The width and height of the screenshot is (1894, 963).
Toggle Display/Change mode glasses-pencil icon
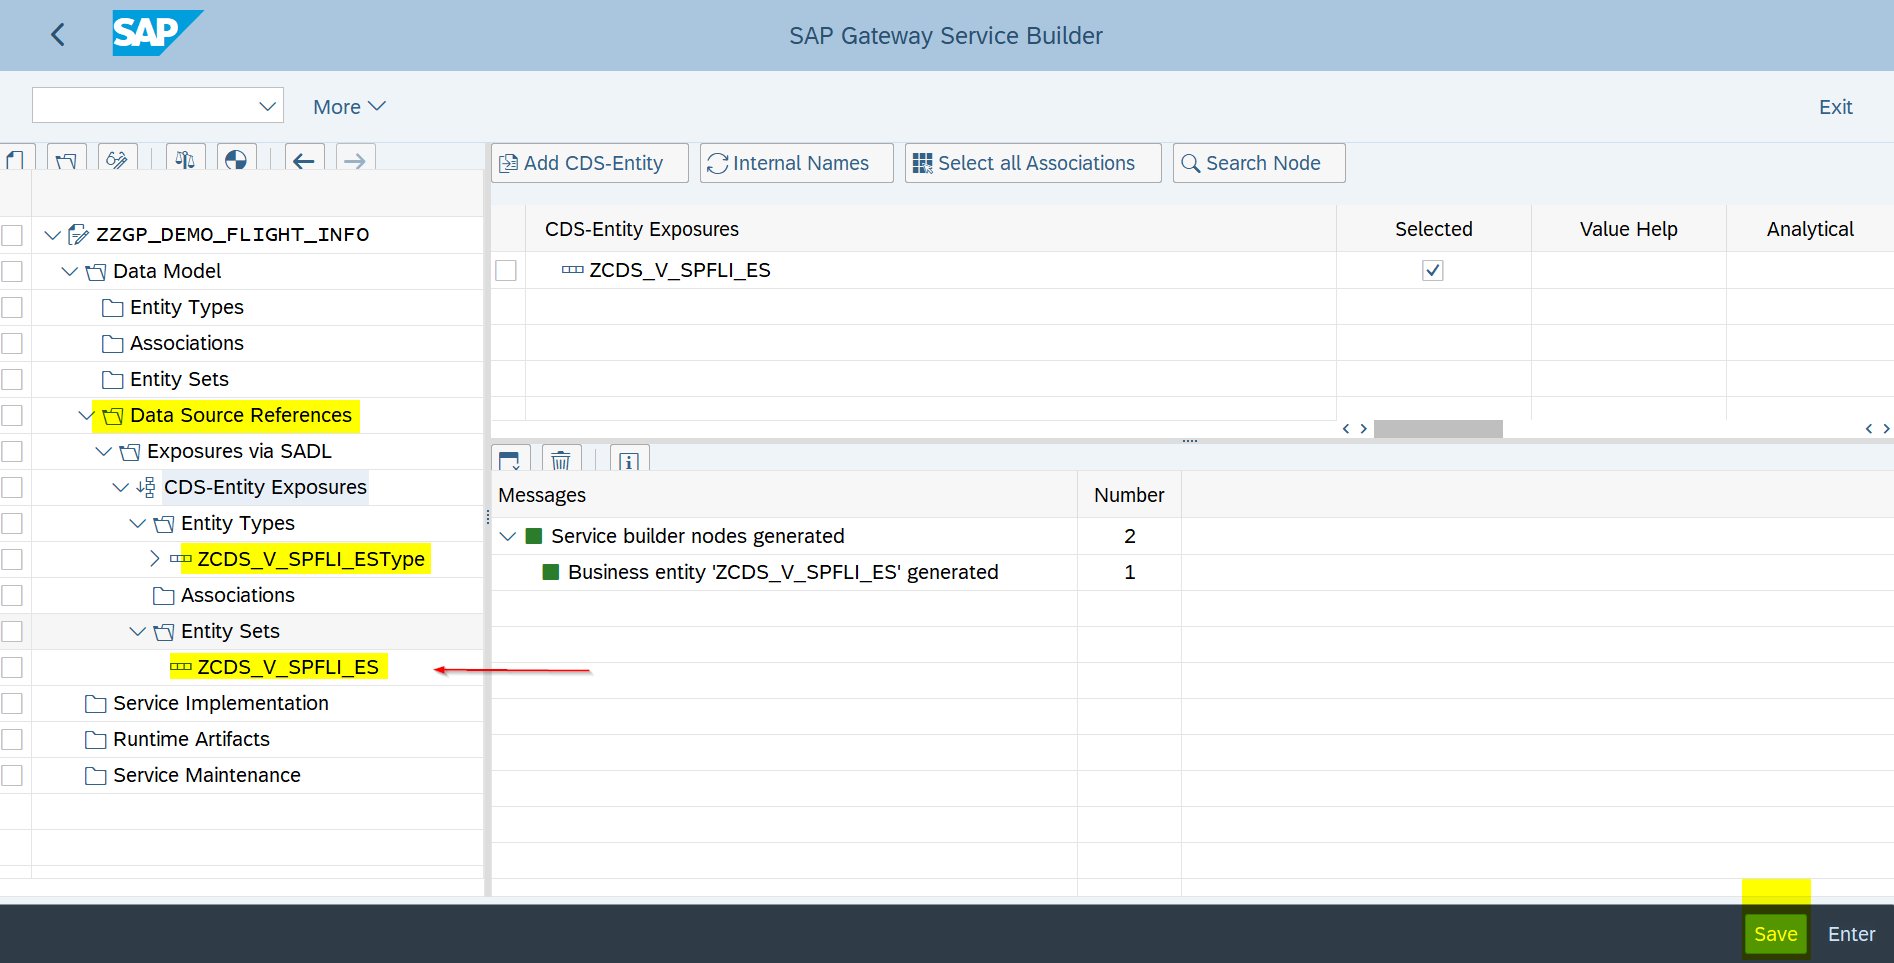(117, 160)
